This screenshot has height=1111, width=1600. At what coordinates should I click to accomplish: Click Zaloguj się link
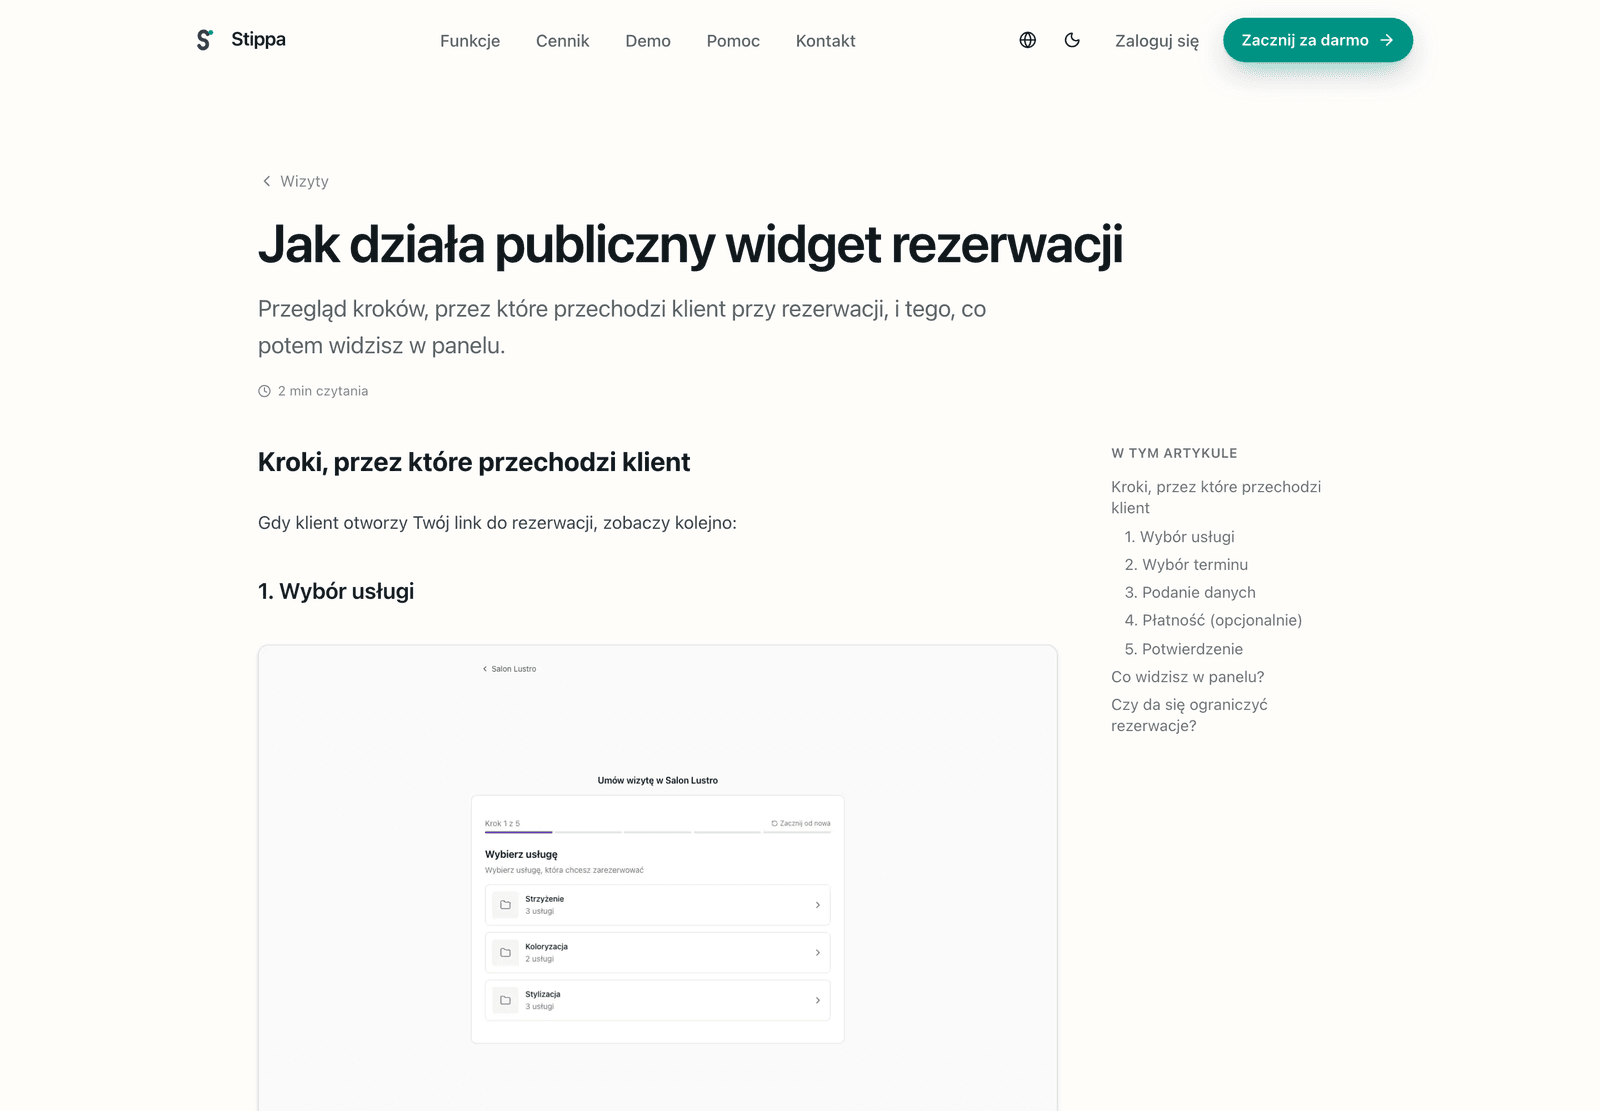point(1157,41)
